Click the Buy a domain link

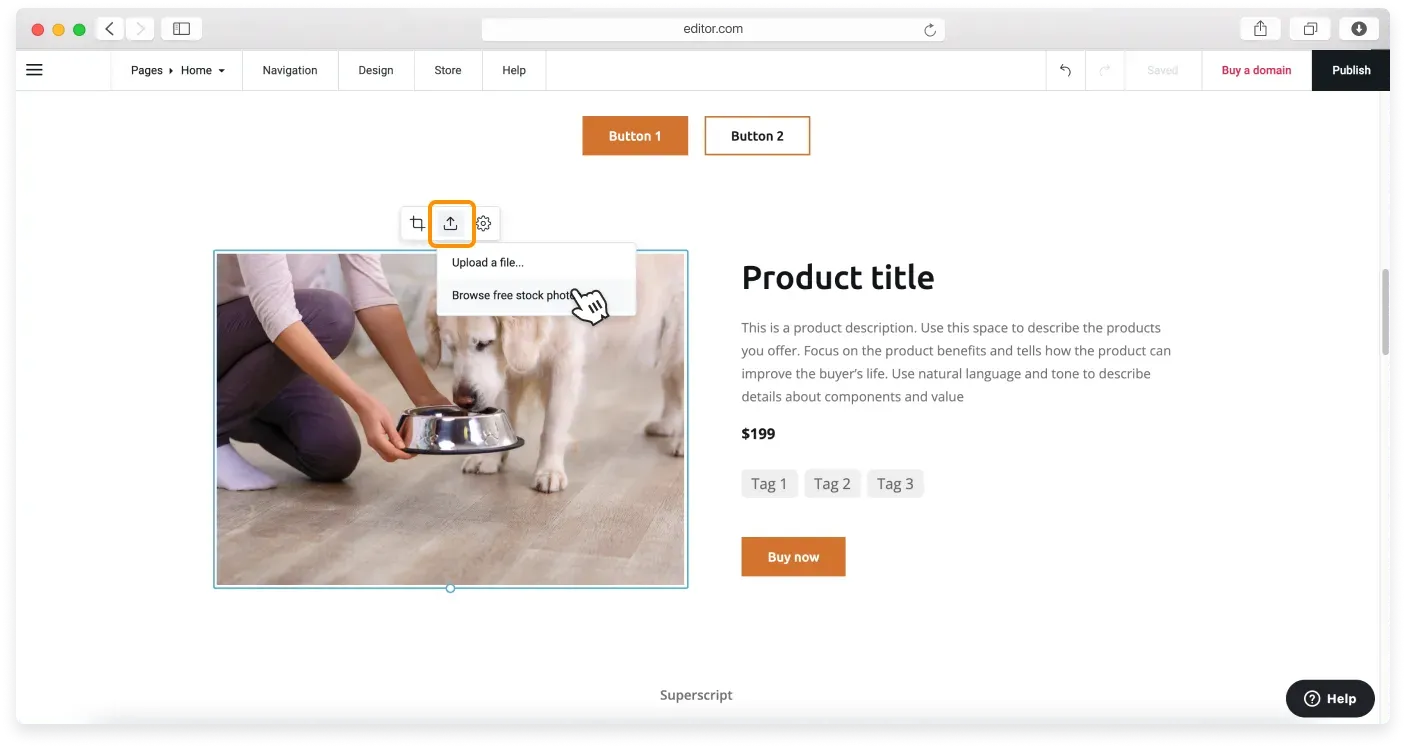tap(1256, 70)
